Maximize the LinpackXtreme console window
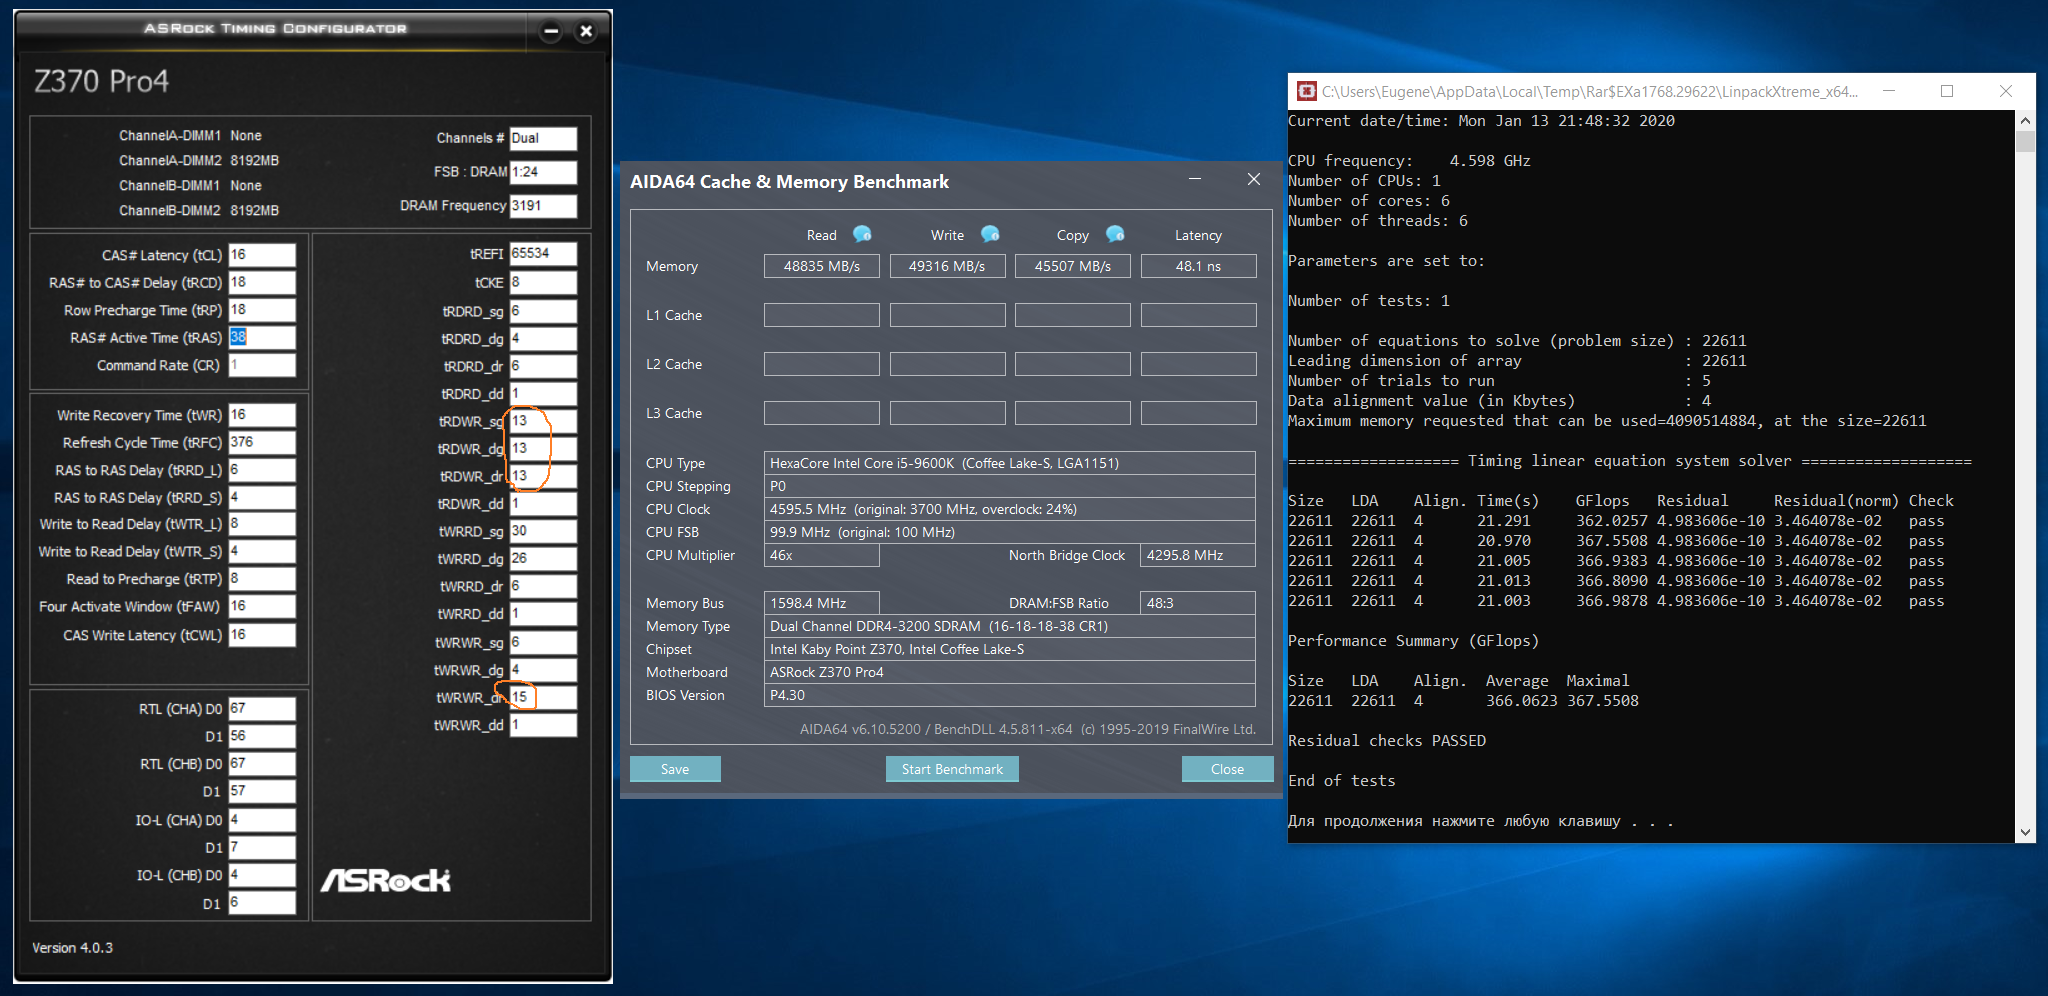 coord(1946,91)
